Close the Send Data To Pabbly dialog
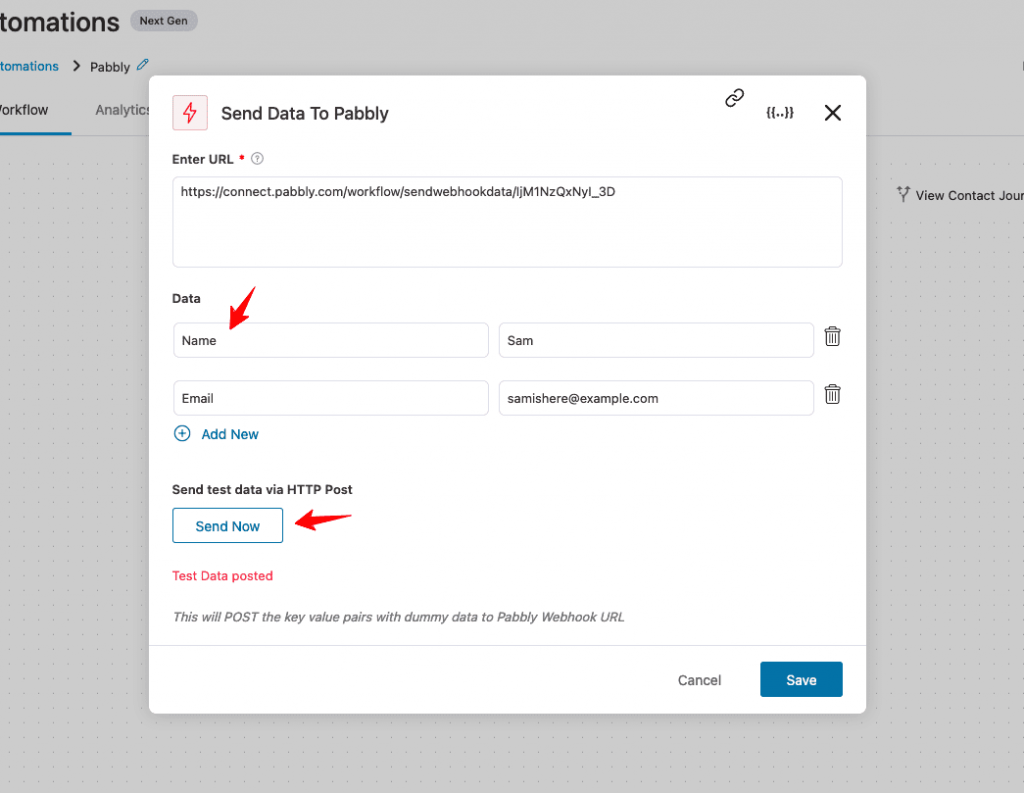Image resolution: width=1024 pixels, height=793 pixels. coord(833,113)
